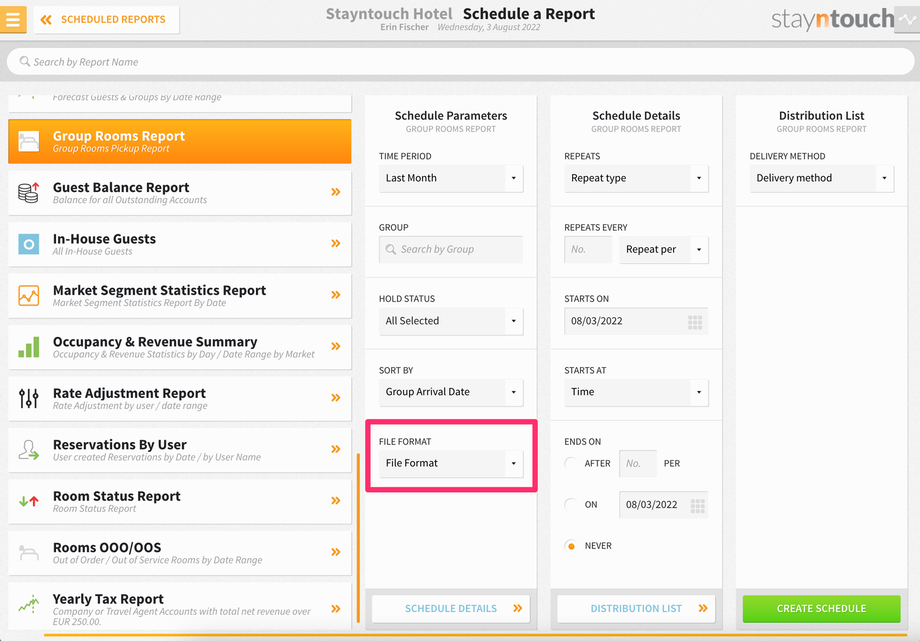Open the Starts On calendar grid icon
This screenshot has width=920, height=641.
(x=695, y=322)
